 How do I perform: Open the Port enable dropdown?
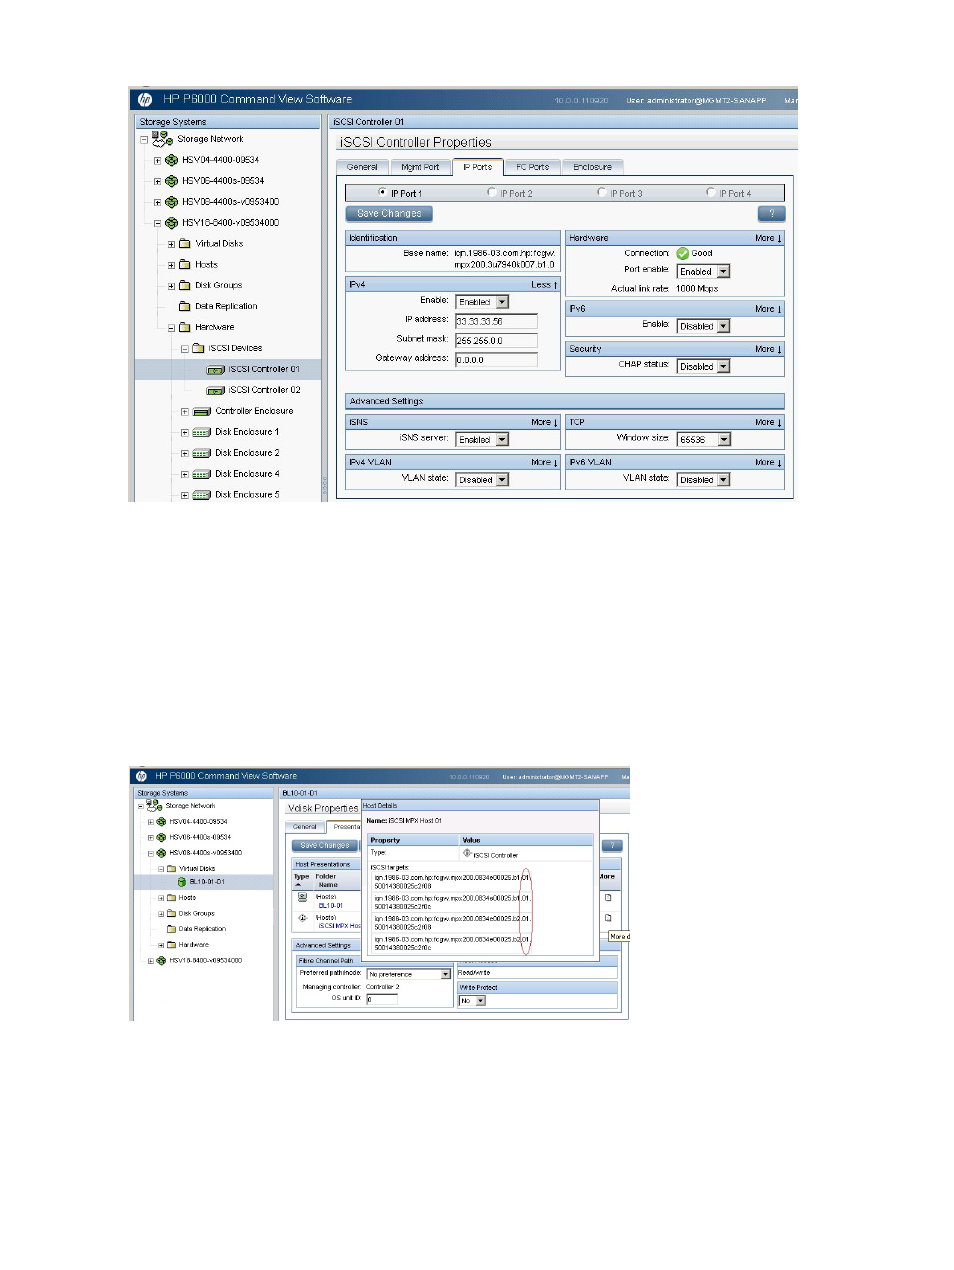click(704, 272)
